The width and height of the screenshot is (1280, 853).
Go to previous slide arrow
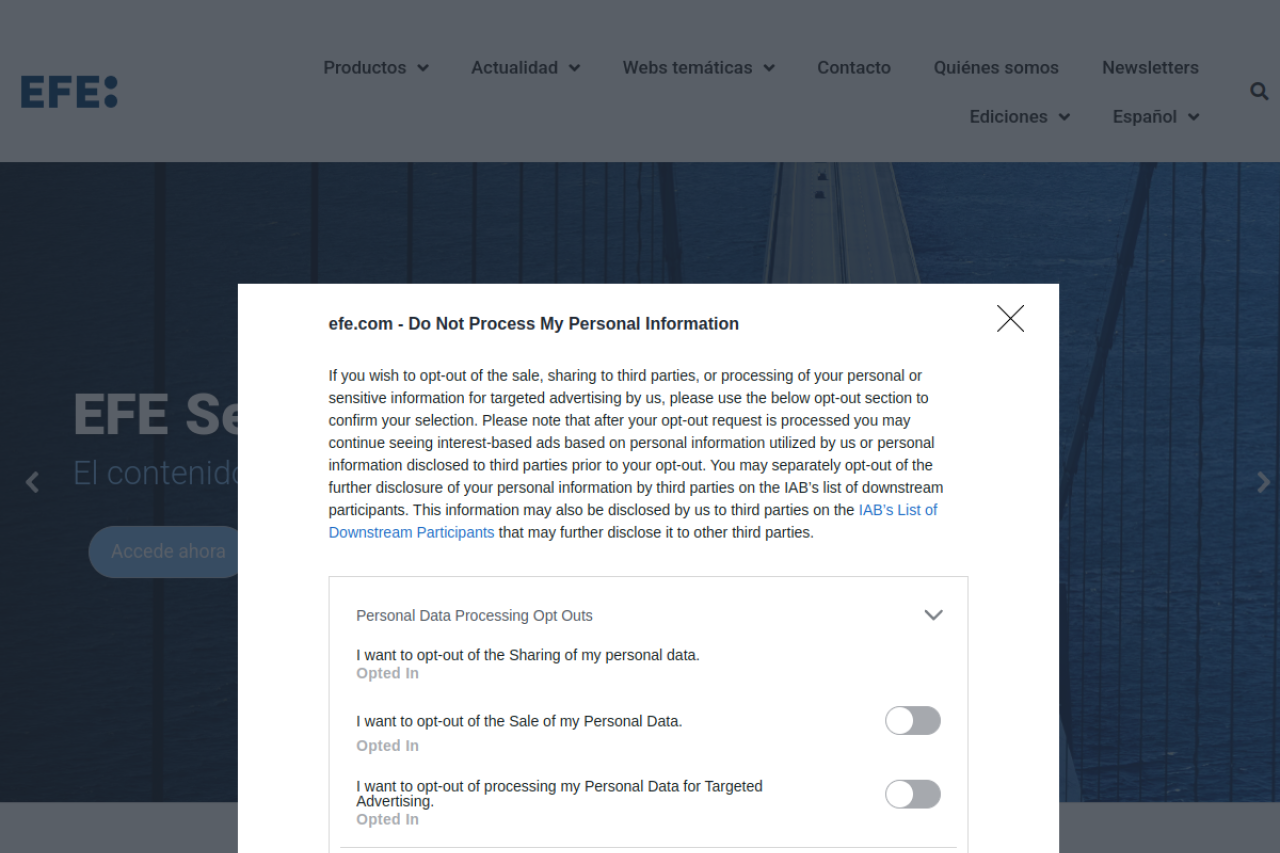click(32, 482)
